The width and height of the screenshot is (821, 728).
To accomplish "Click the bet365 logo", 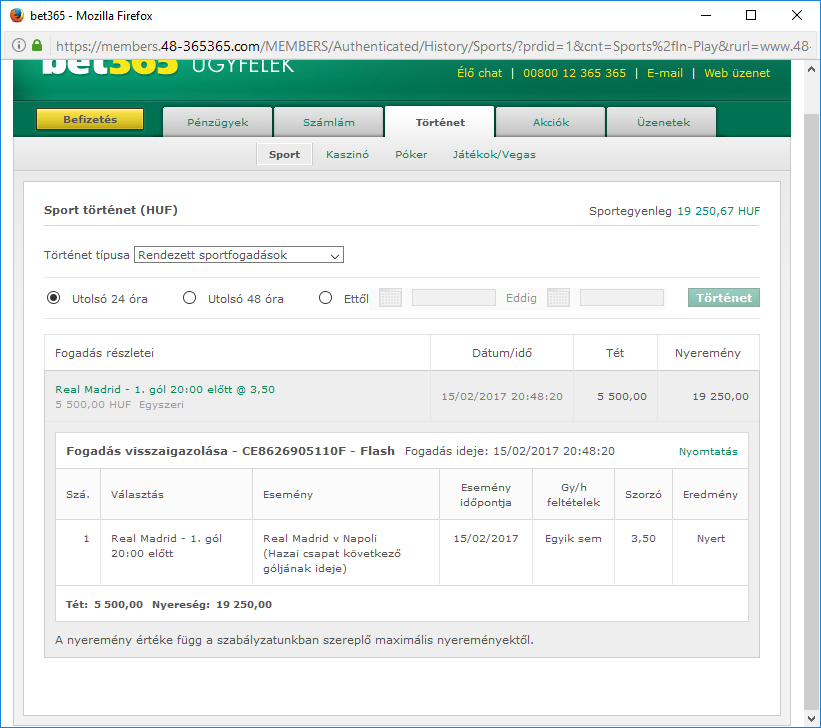I will 110,67.
